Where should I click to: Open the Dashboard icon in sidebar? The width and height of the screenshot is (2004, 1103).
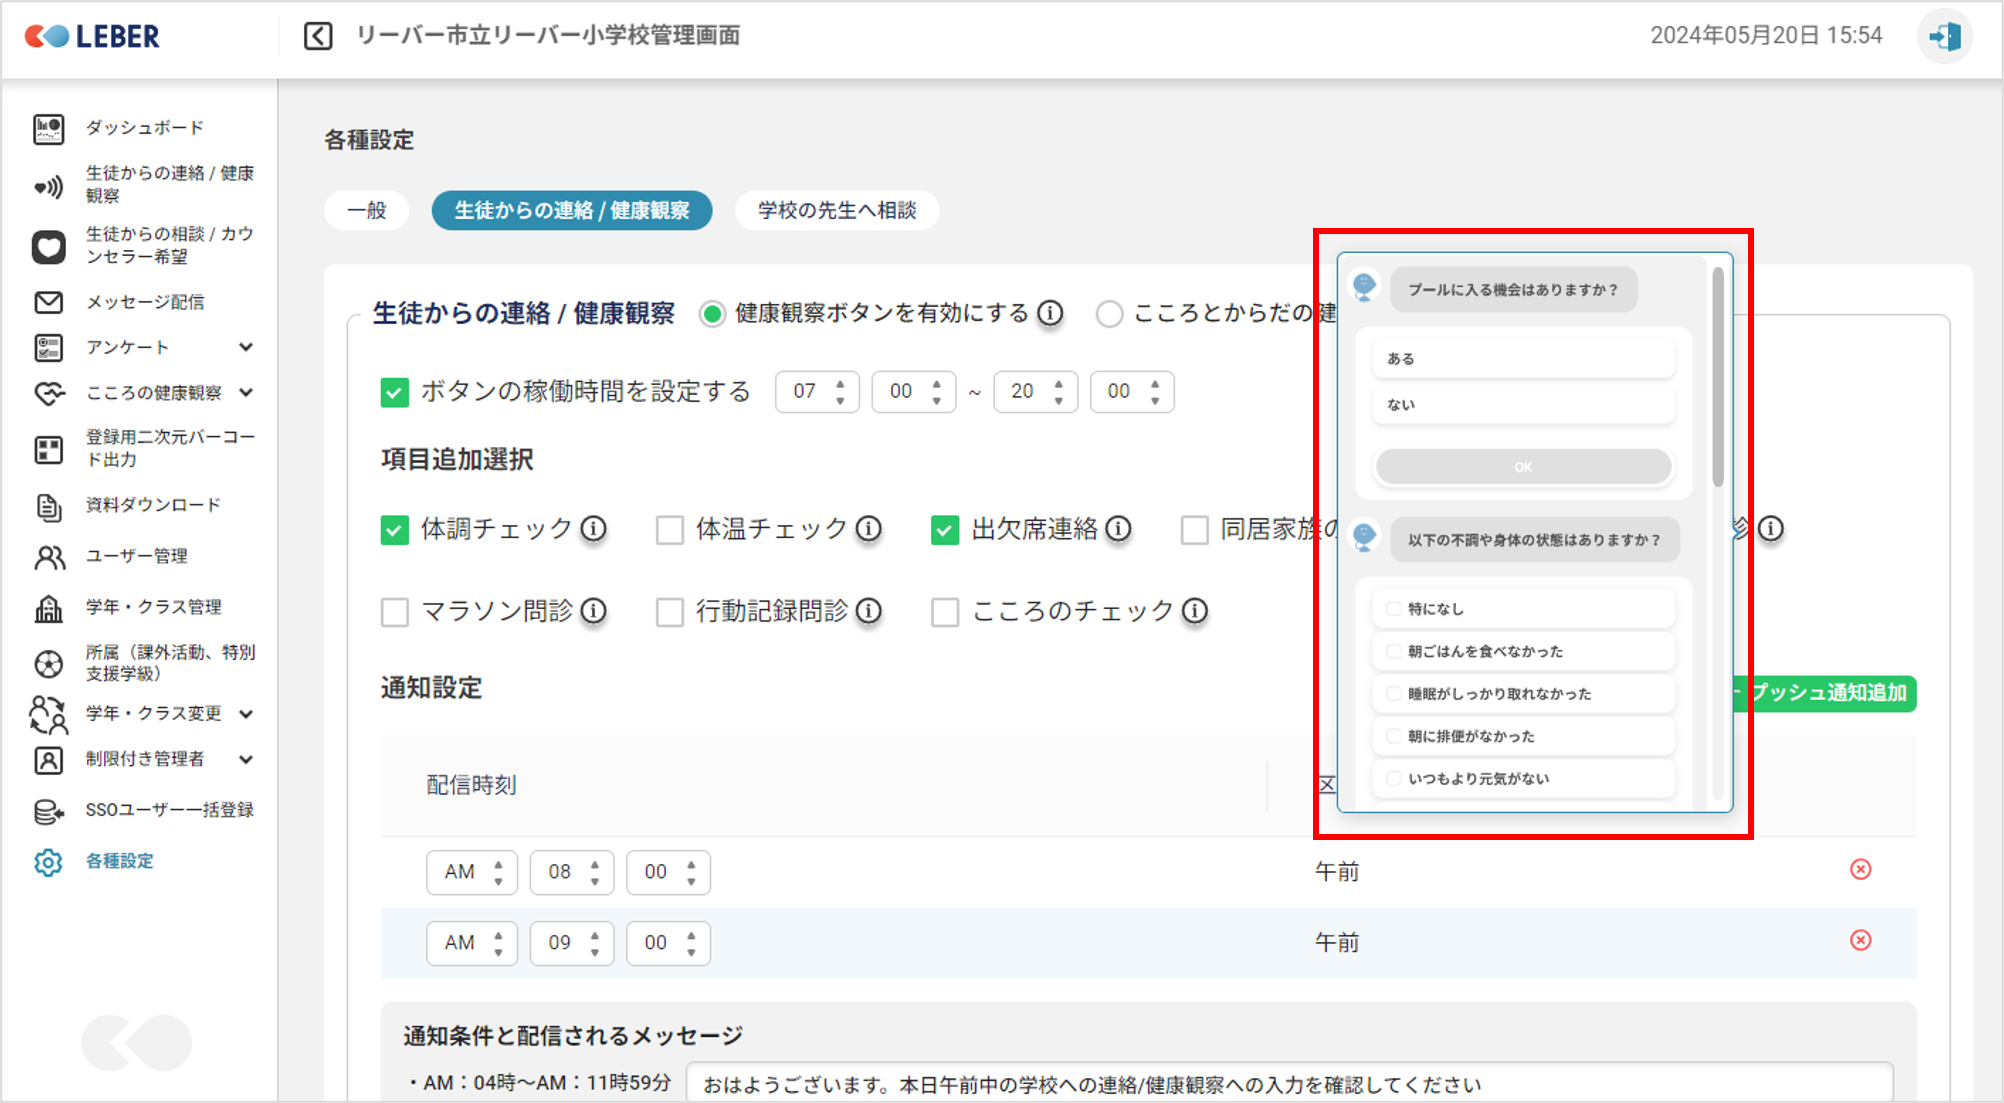[48, 128]
